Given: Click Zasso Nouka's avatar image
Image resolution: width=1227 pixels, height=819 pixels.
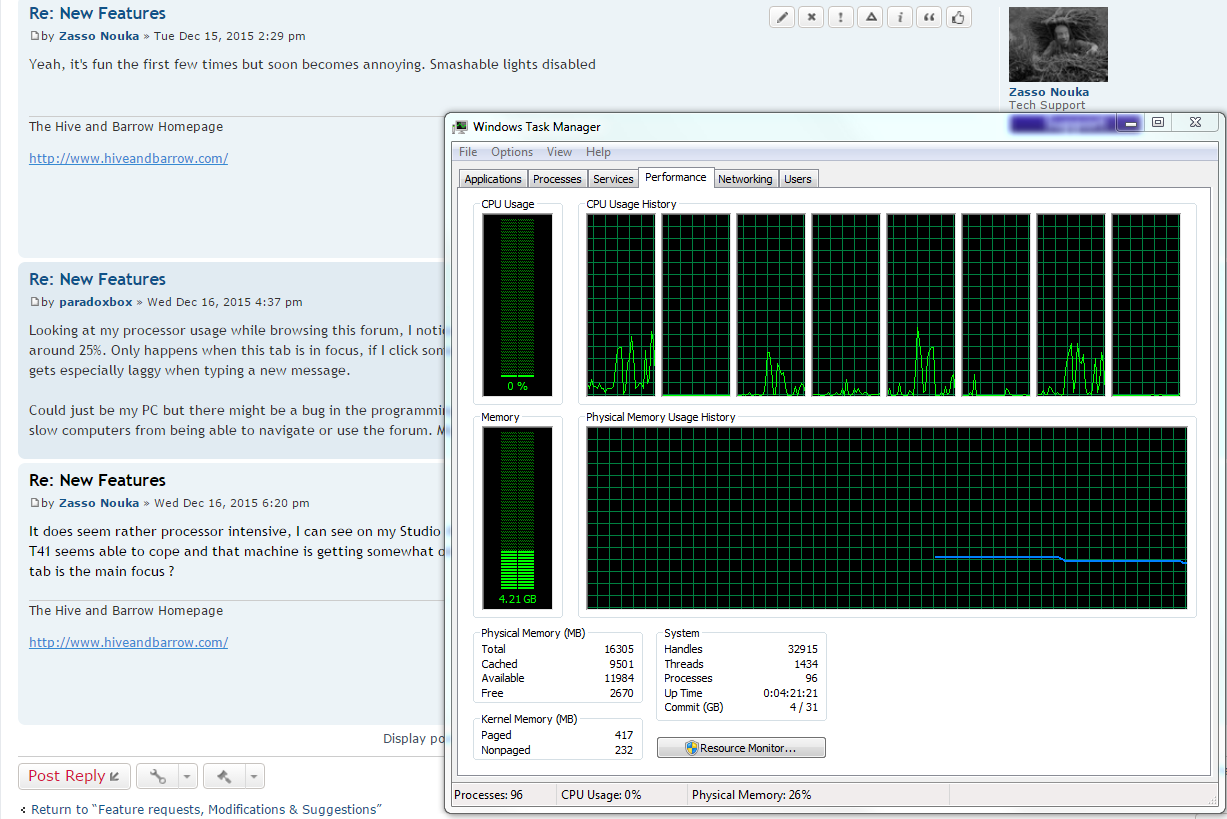Looking at the screenshot, I should point(1058,45).
